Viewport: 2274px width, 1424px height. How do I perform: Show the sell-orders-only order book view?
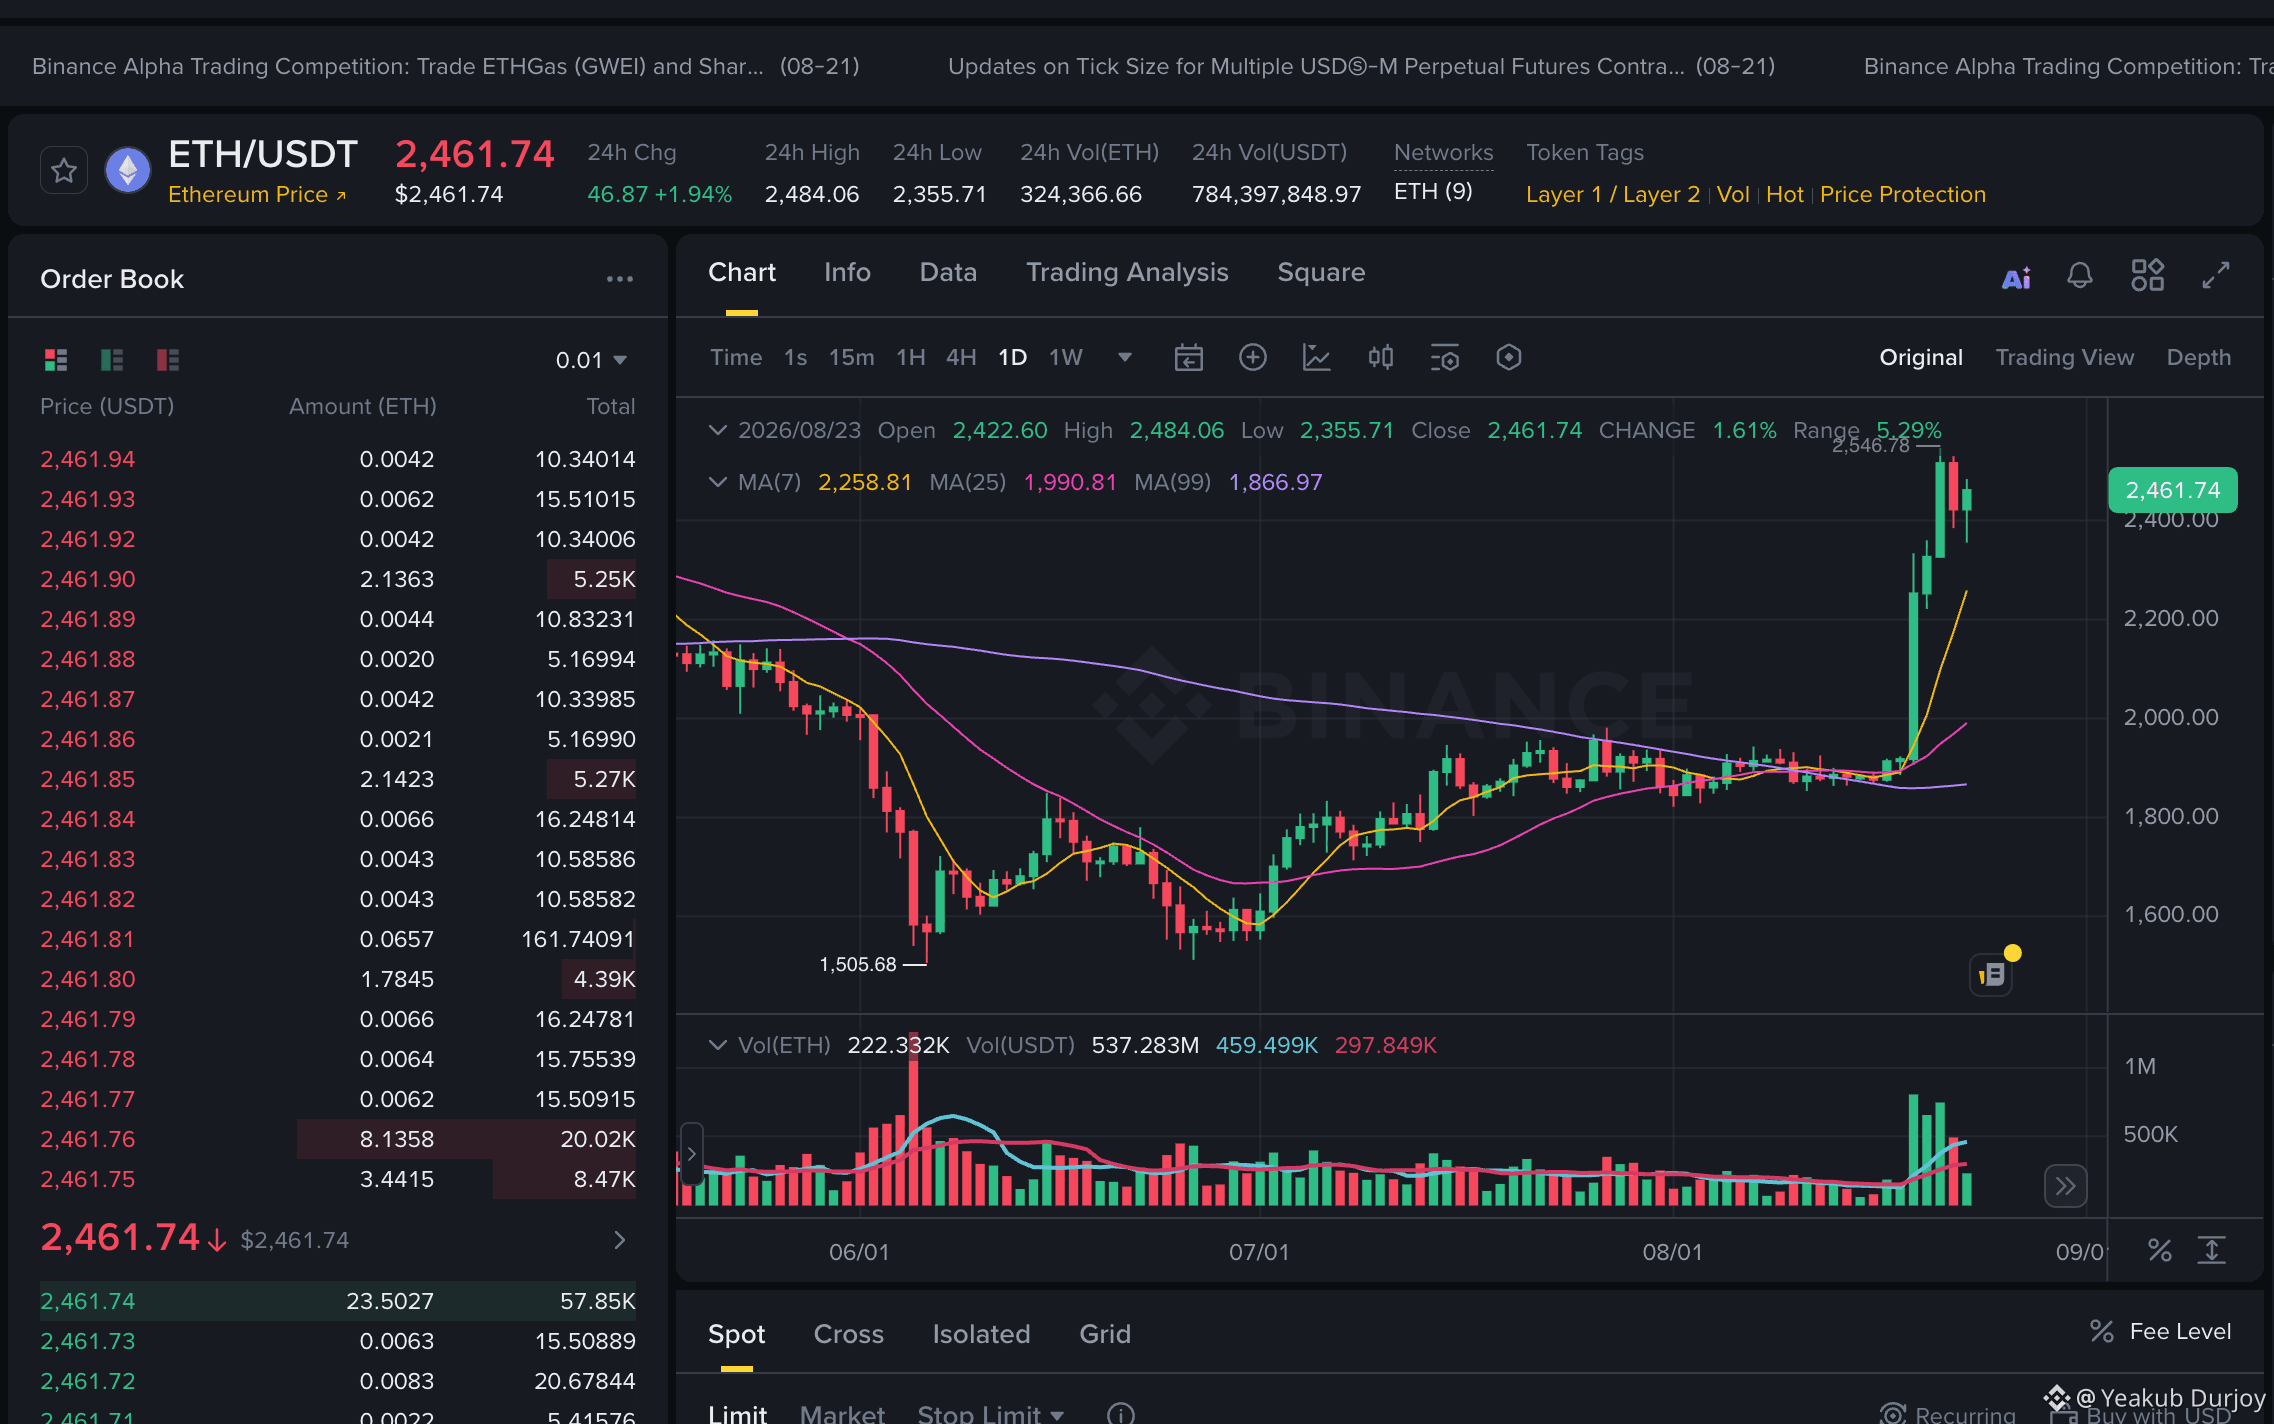click(168, 359)
